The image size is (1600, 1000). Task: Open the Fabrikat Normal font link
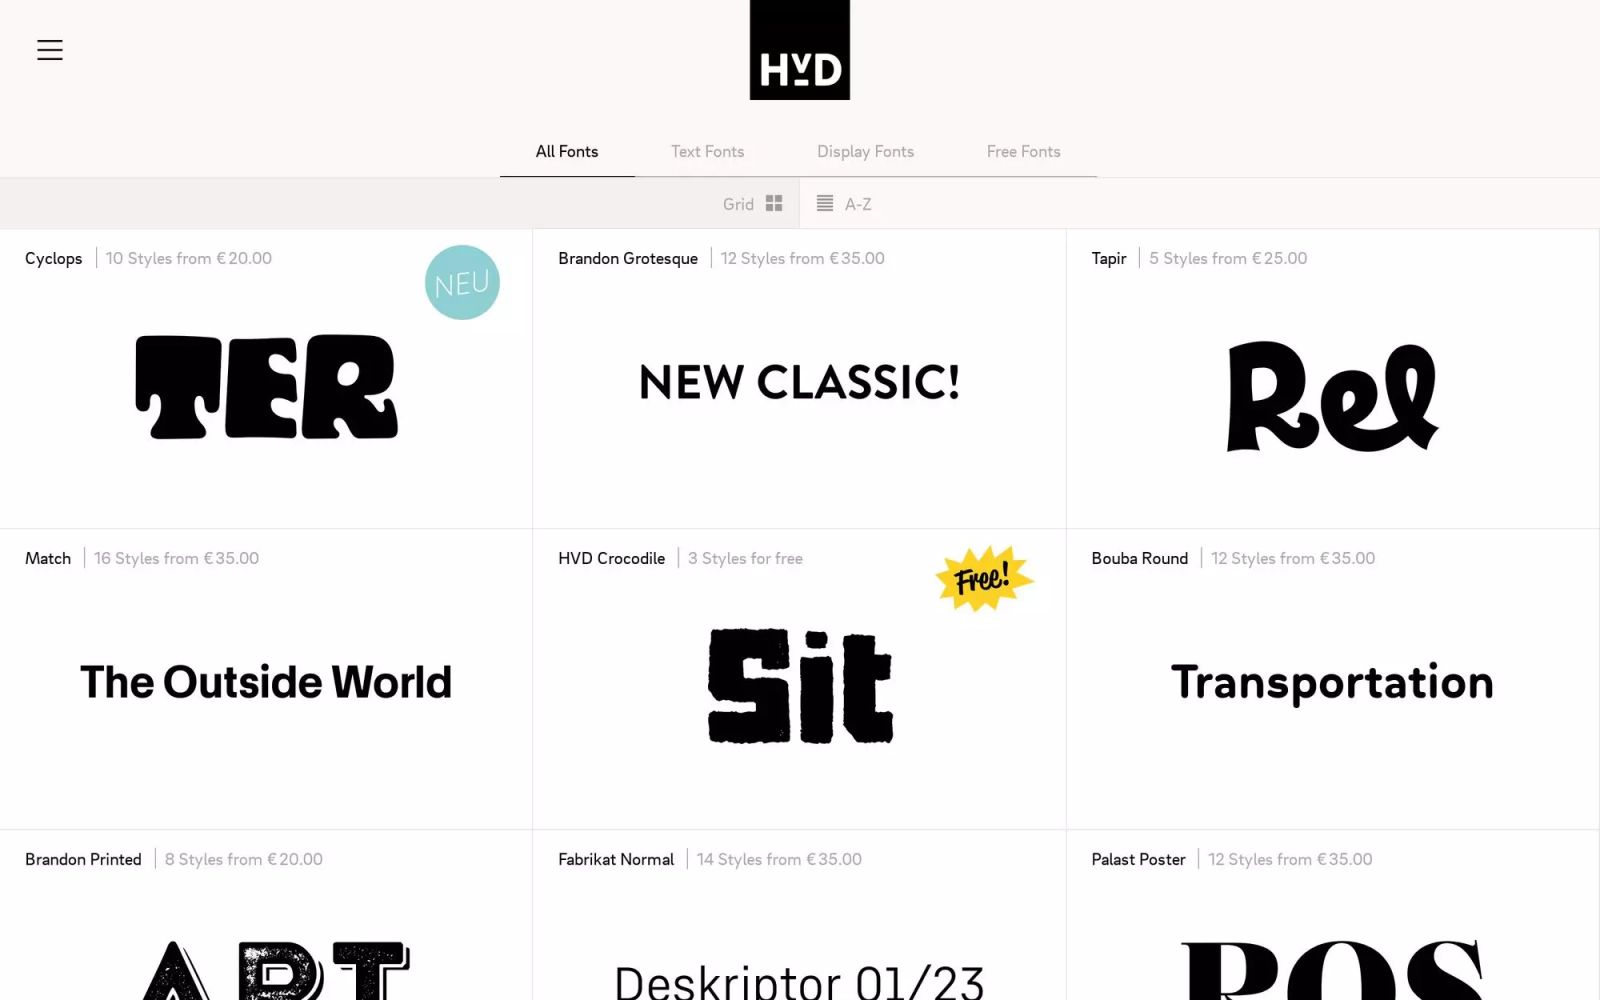pos(616,860)
